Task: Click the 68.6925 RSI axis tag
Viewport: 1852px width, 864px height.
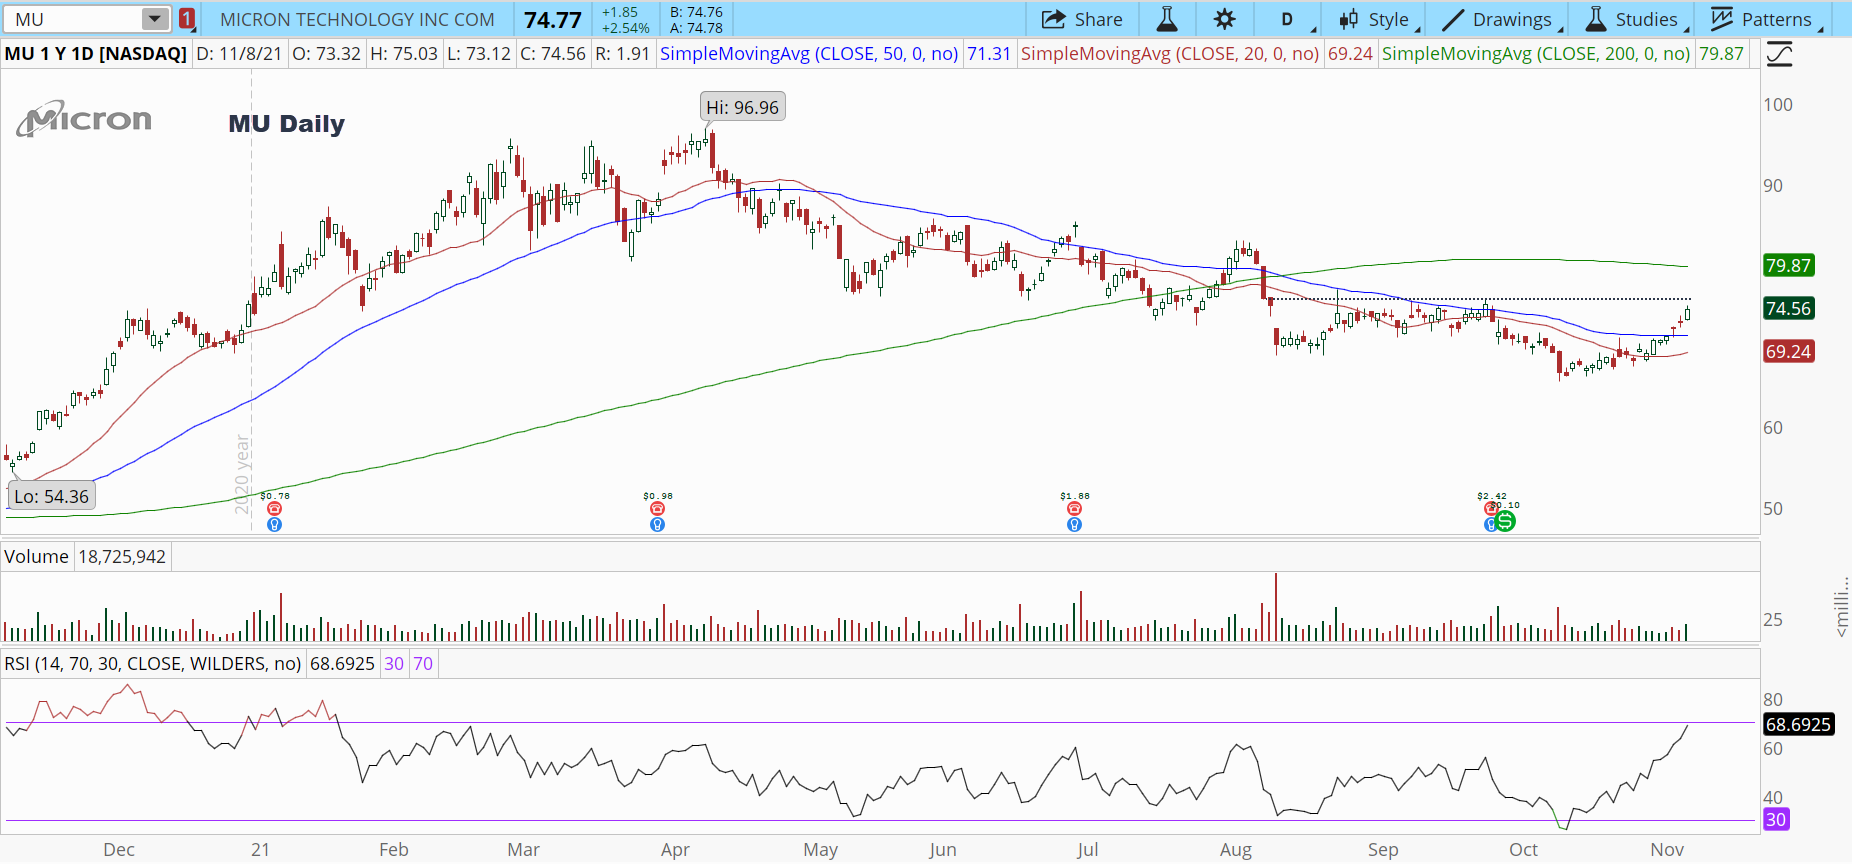Action: pyautogui.click(x=1798, y=725)
